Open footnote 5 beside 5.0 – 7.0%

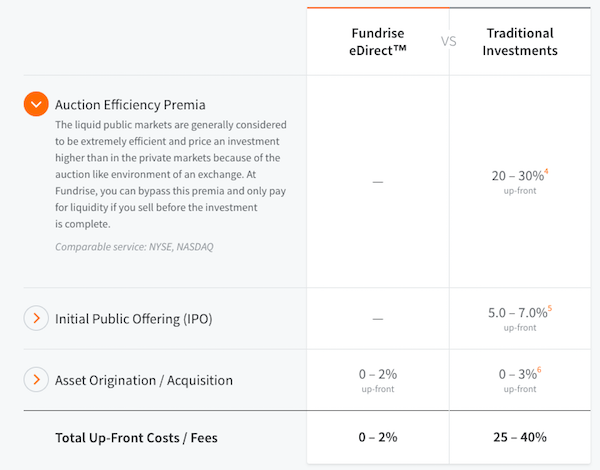(550, 308)
